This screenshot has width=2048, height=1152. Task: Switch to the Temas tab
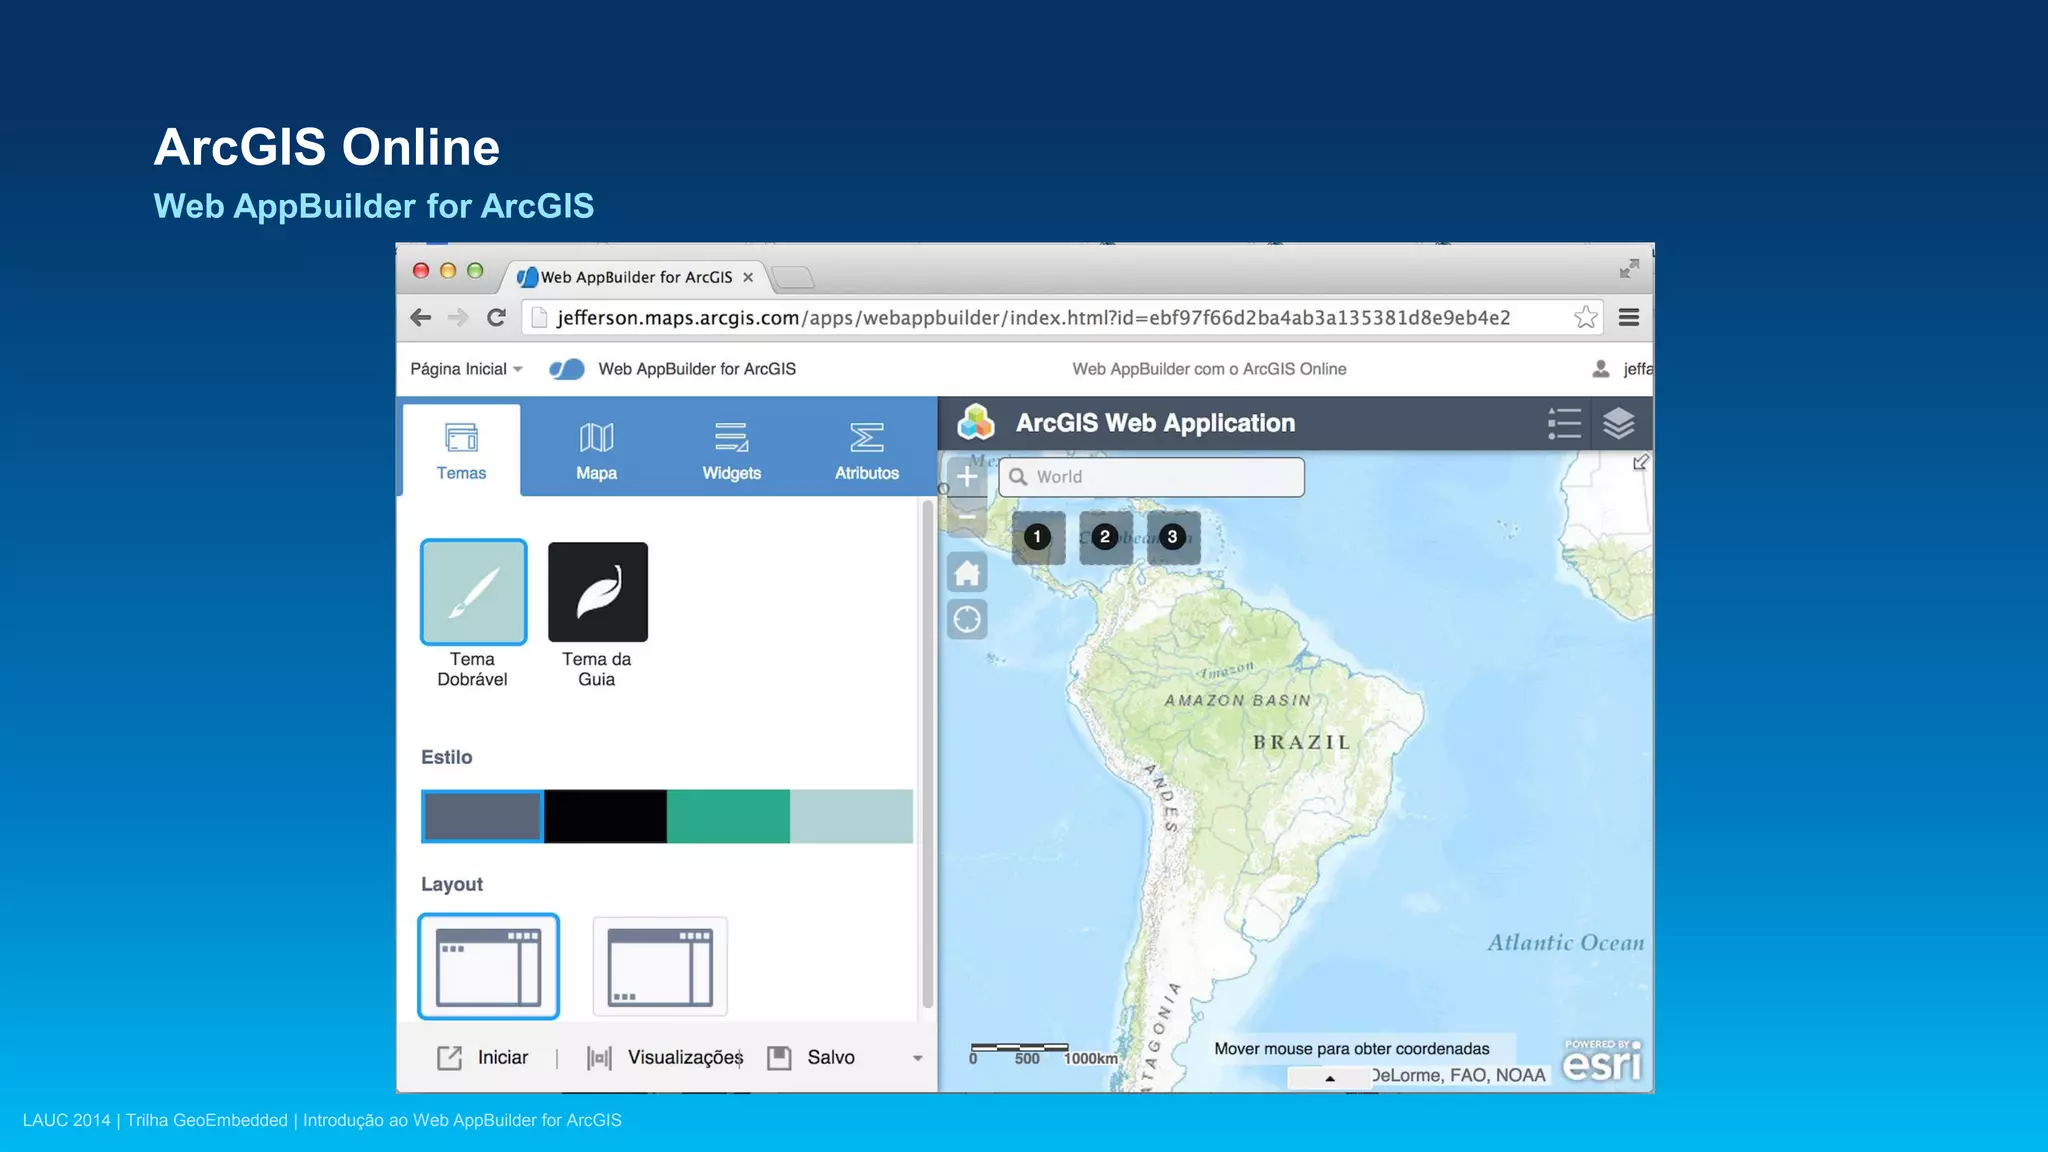click(x=461, y=451)
